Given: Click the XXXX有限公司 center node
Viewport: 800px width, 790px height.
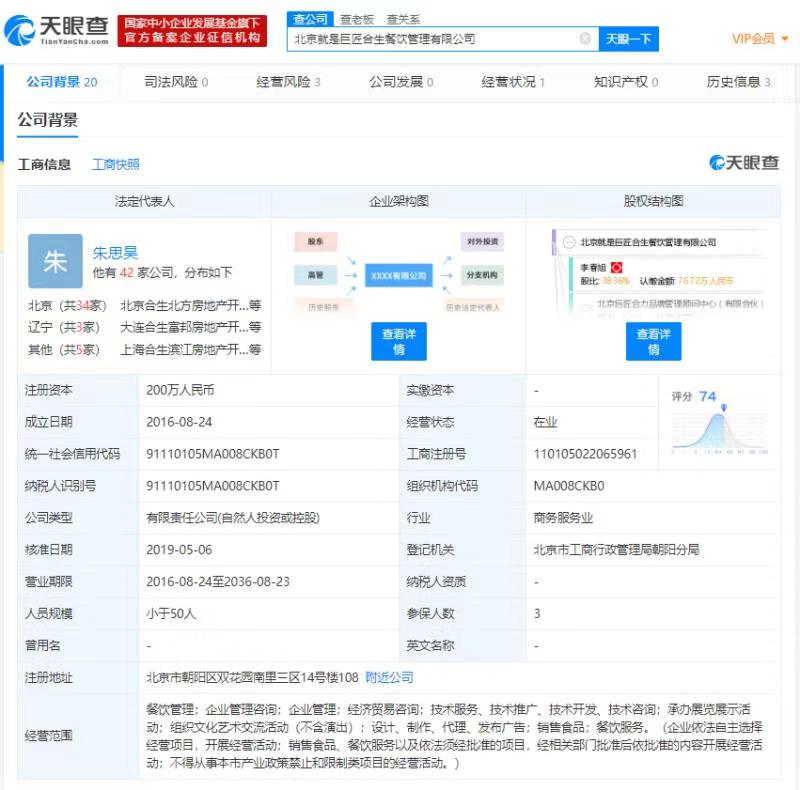Looking at the screenshot, I should [398, 276].
